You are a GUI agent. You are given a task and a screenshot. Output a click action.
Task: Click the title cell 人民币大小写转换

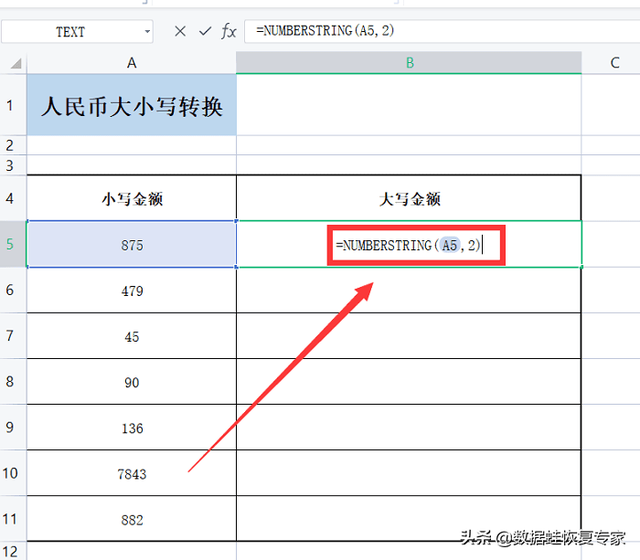coord(131,105)
